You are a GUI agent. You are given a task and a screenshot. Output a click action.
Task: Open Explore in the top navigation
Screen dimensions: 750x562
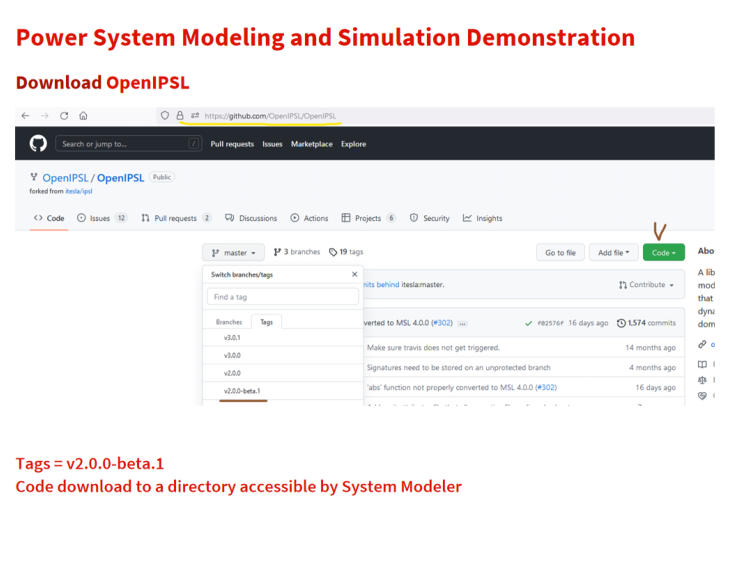pos(353,144)
